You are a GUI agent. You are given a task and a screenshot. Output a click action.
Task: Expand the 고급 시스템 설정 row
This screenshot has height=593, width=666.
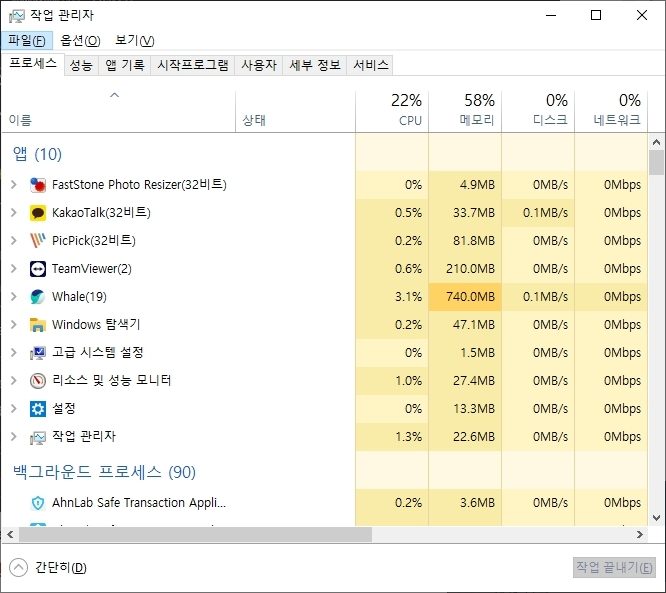tap(14, 353)
